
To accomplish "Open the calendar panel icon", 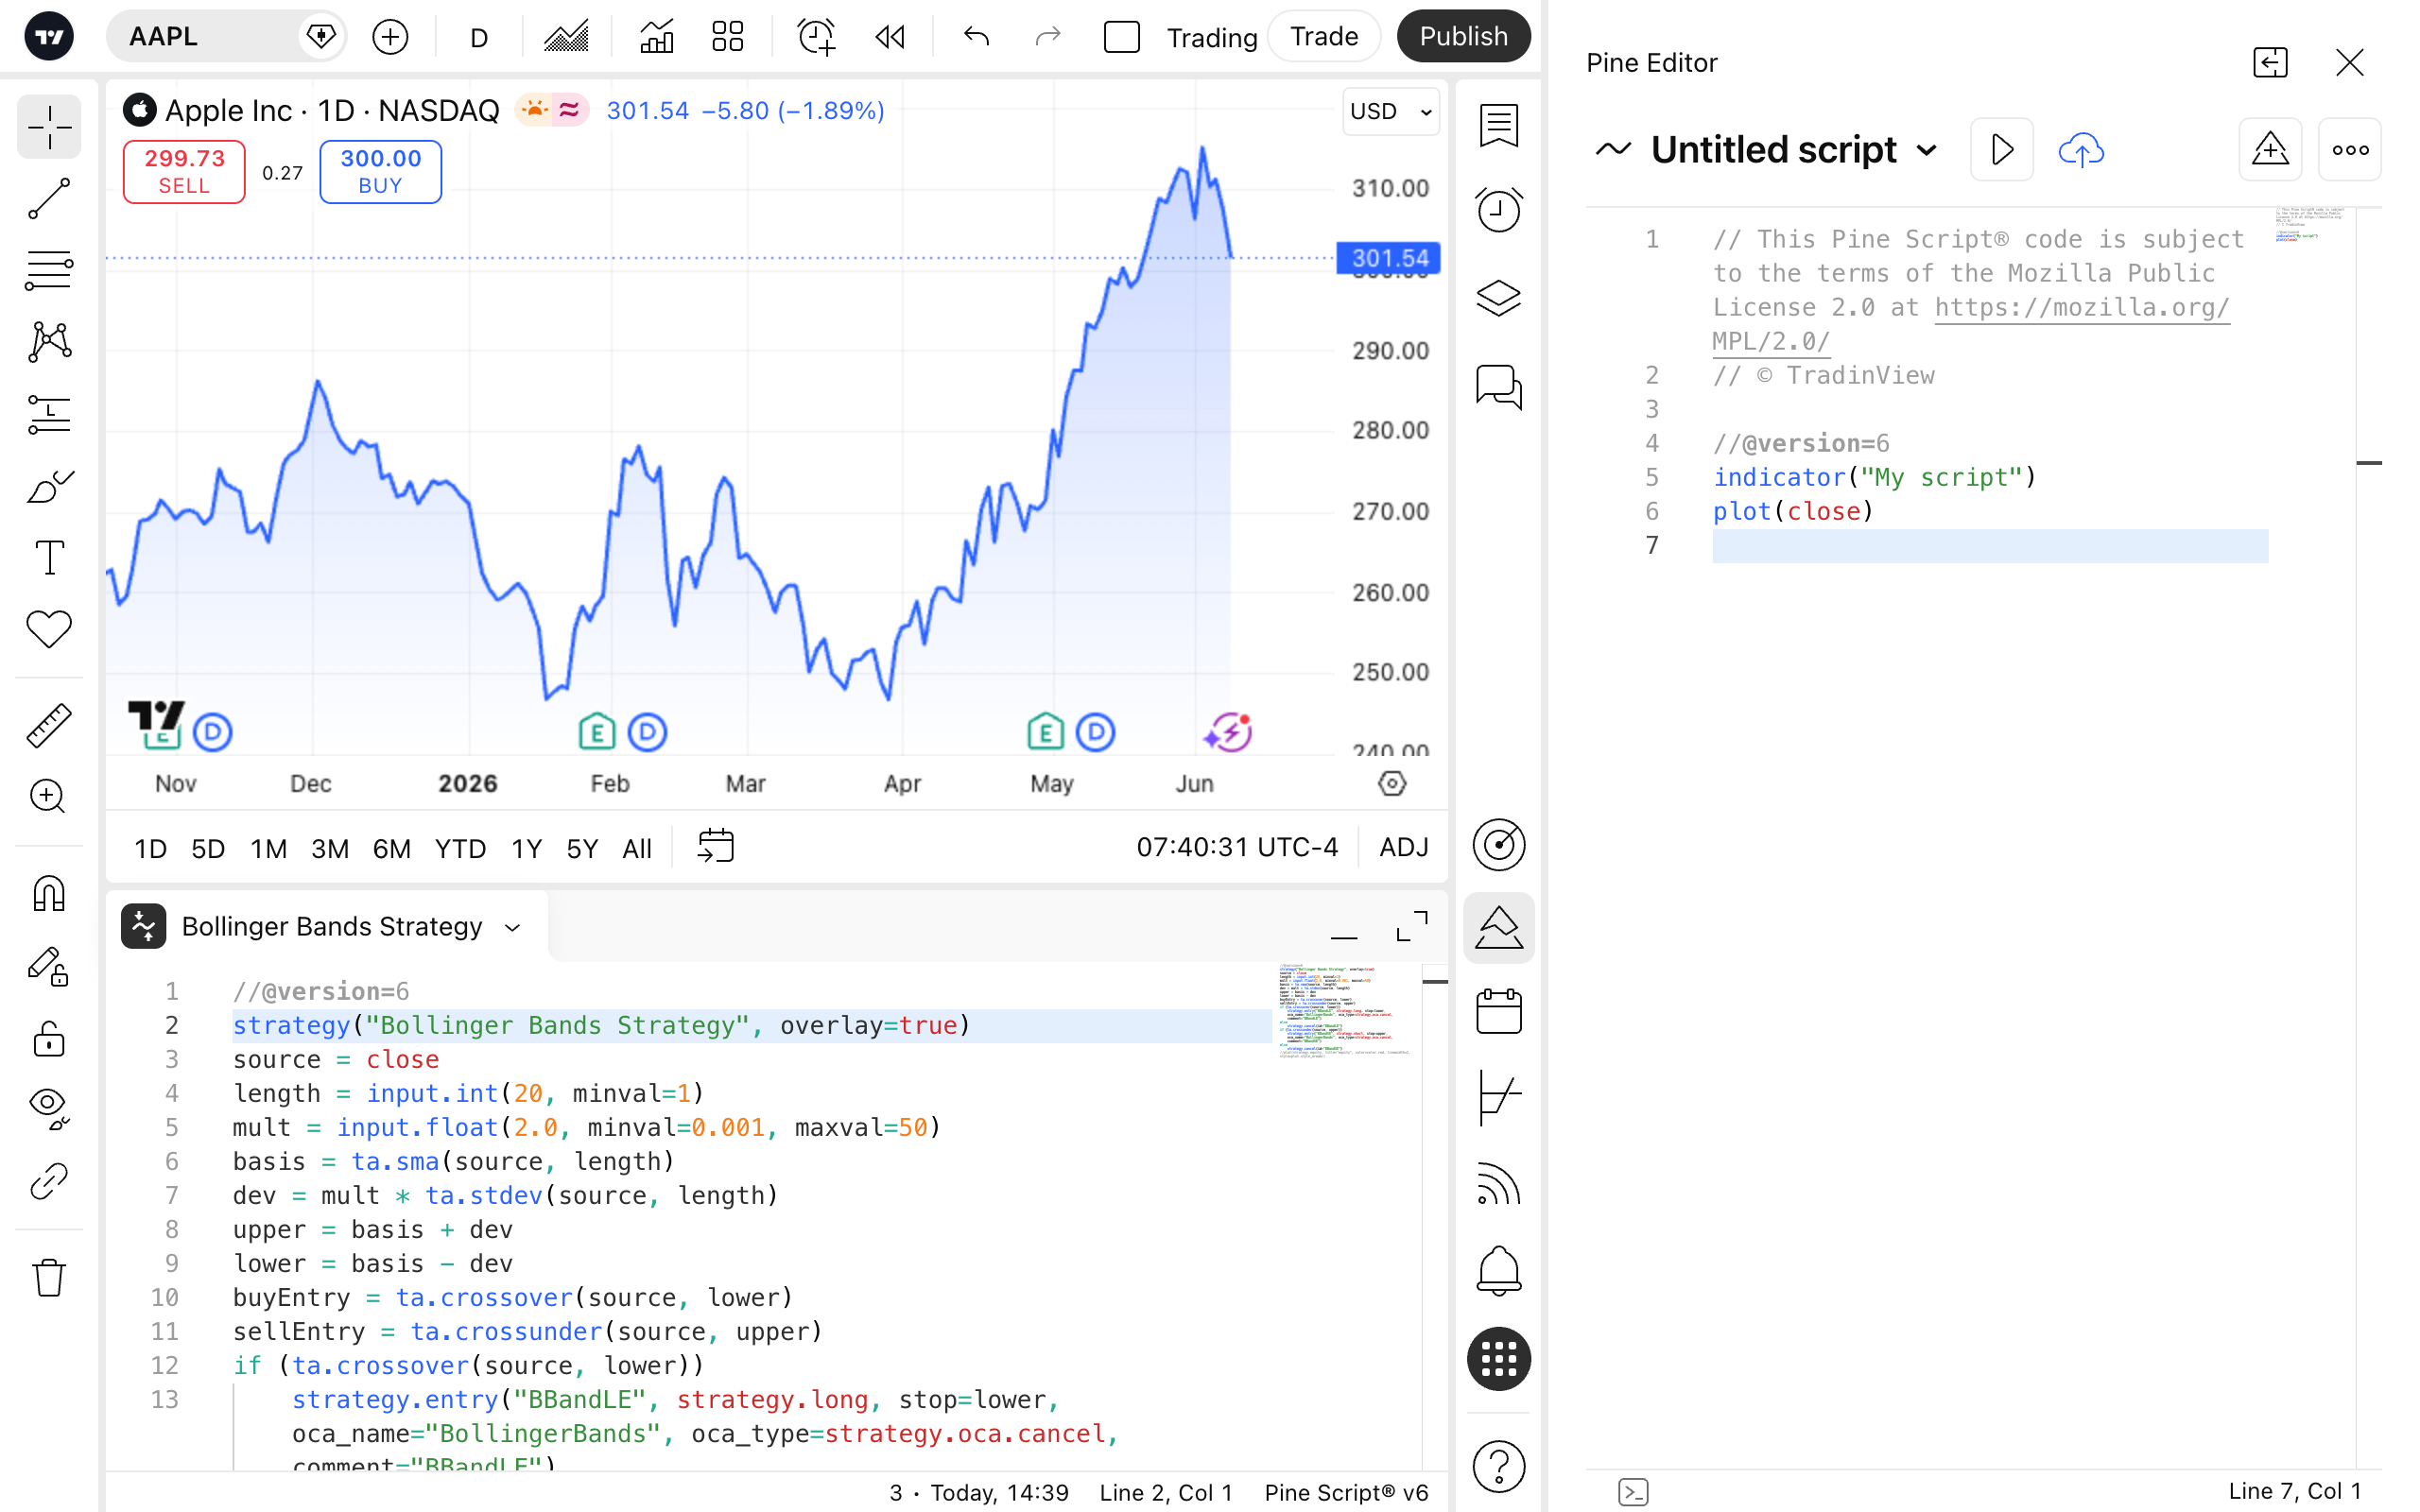I will [x=1498, y=1012].
